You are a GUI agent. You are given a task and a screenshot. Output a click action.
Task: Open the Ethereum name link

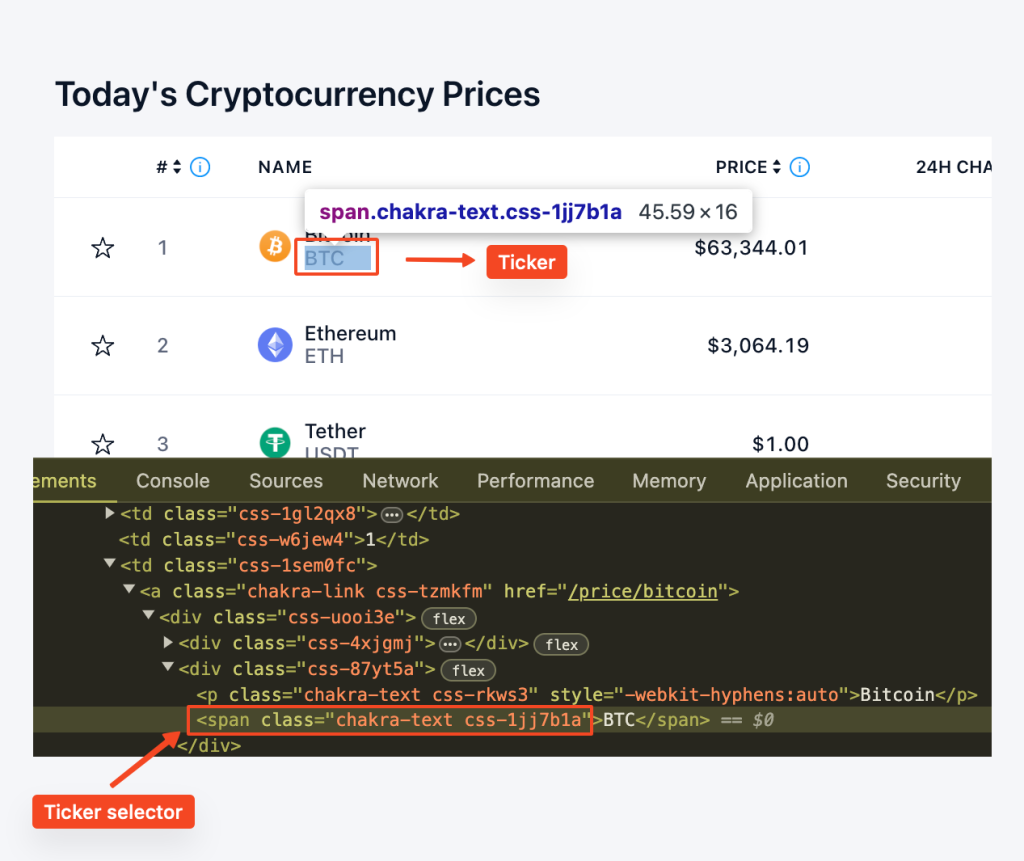click(x=351, y=333)
